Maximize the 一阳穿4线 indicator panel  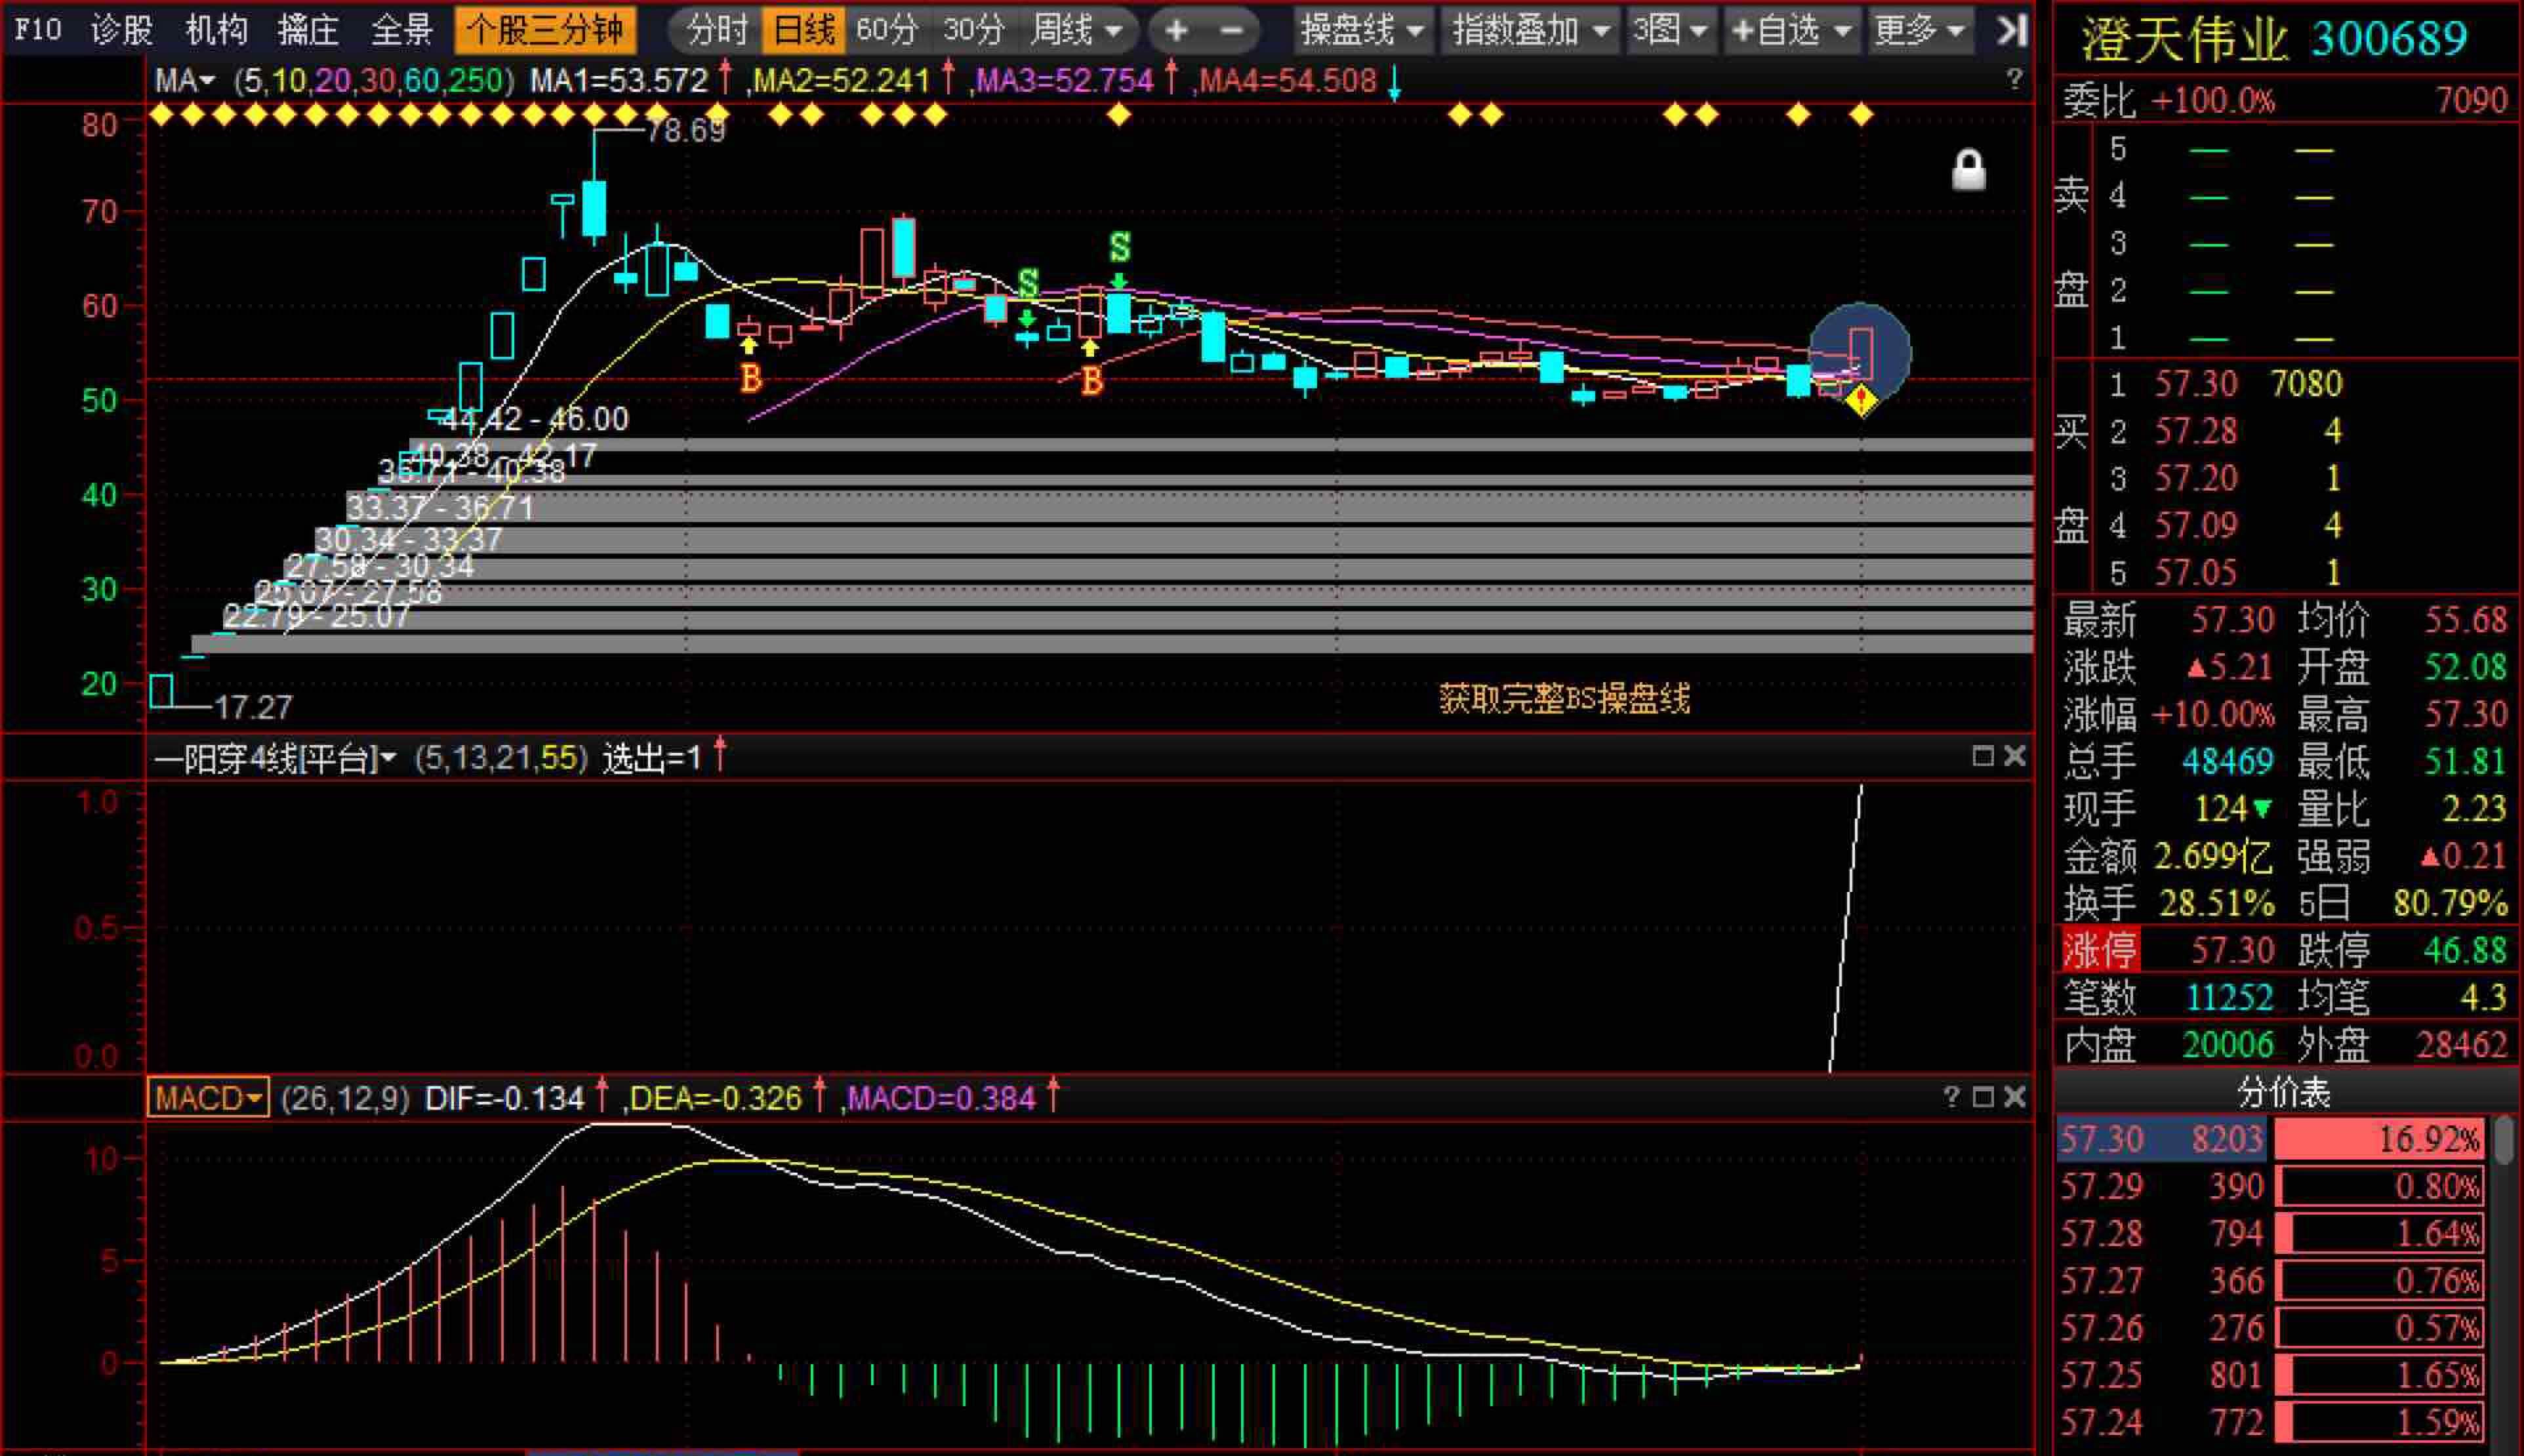click(x=1982, y=756)
